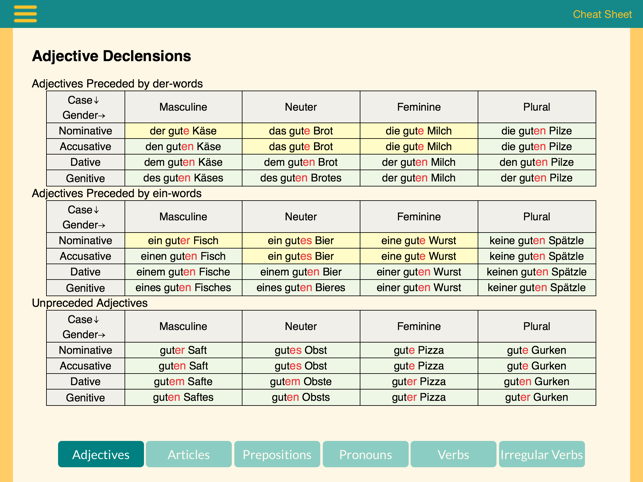Click the 'der gute Käse' cell
The width and height of the screenshot is (643, 482).
(183, 131)
